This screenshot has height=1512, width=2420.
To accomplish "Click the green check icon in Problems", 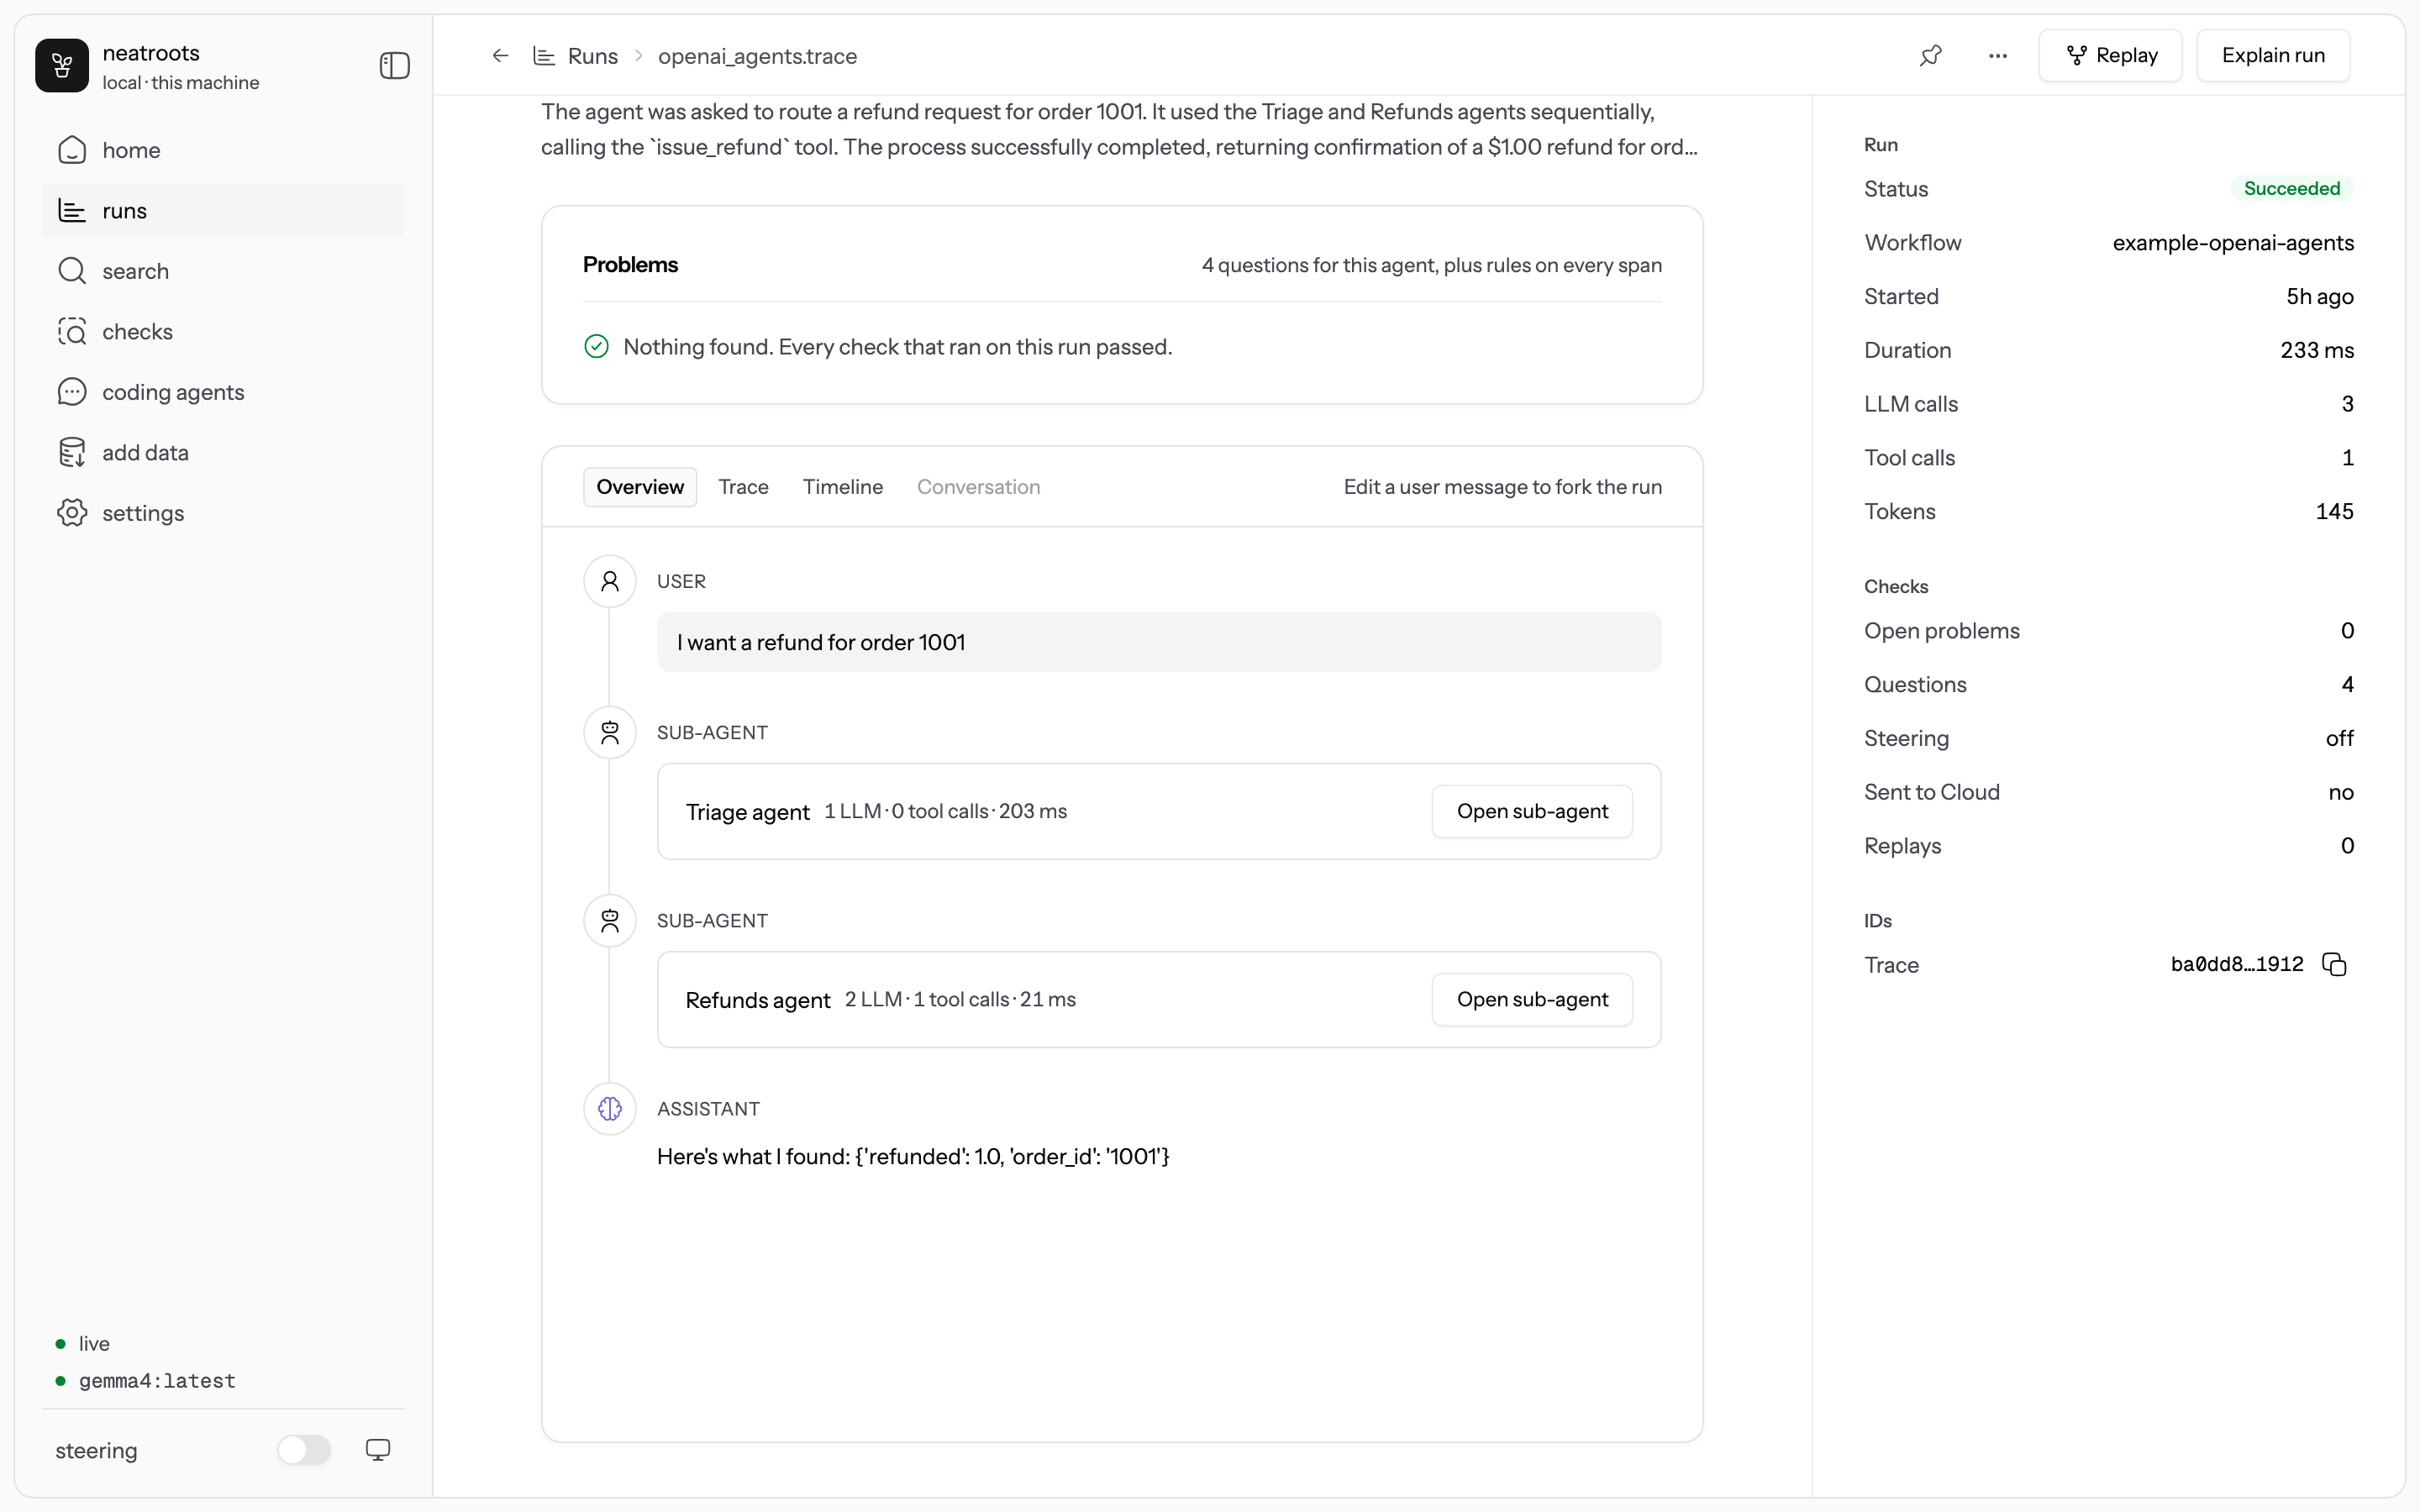I will (x=596, y=347).
